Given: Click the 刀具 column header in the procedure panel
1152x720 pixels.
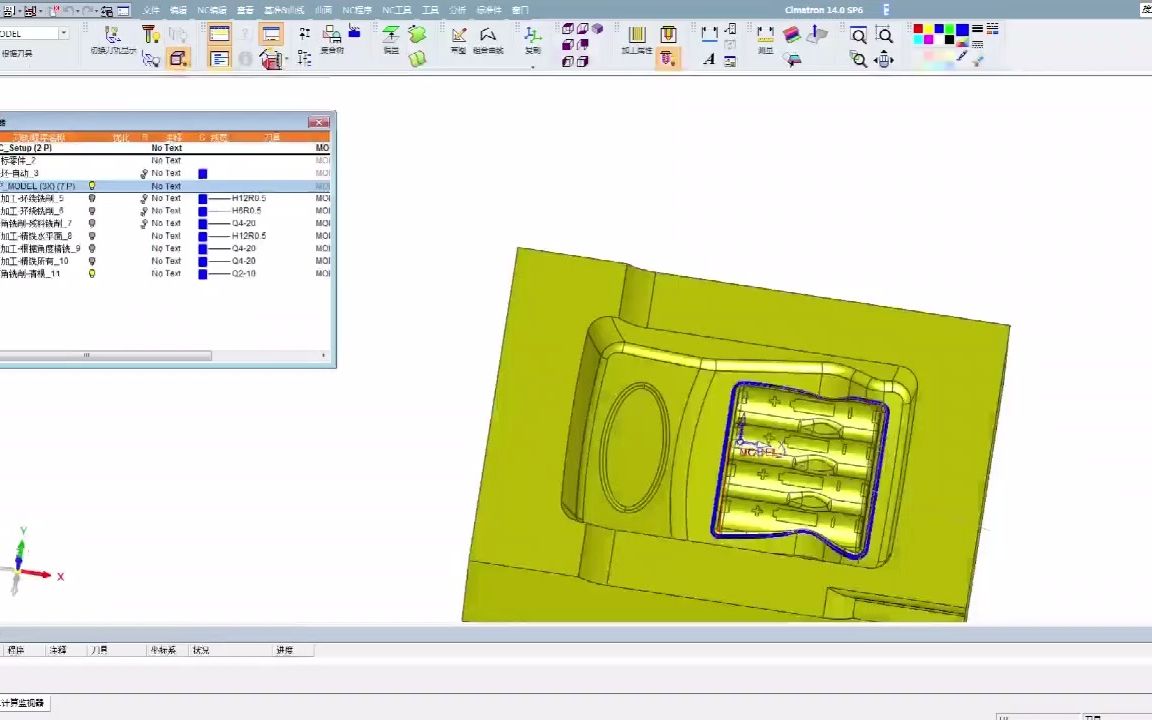Looking at the screenshot, I should pos(272,137).
